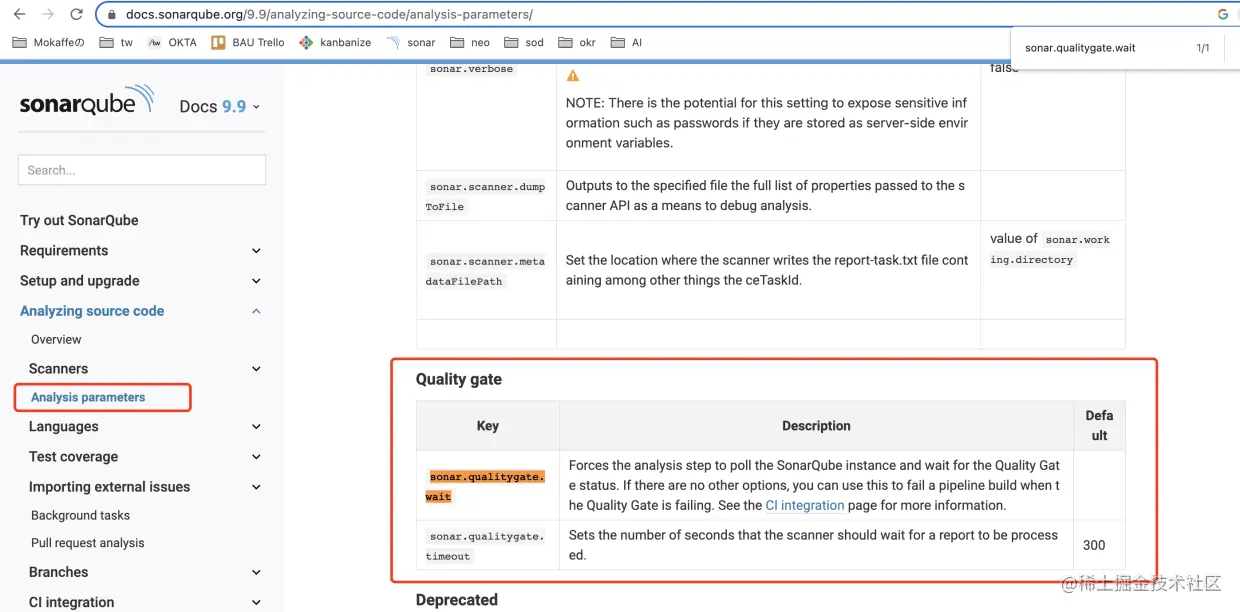The height and width of the screenshot is (612, 1240).
Task: Collapse the Analyzing source code section
Action: tap(256, 311)
